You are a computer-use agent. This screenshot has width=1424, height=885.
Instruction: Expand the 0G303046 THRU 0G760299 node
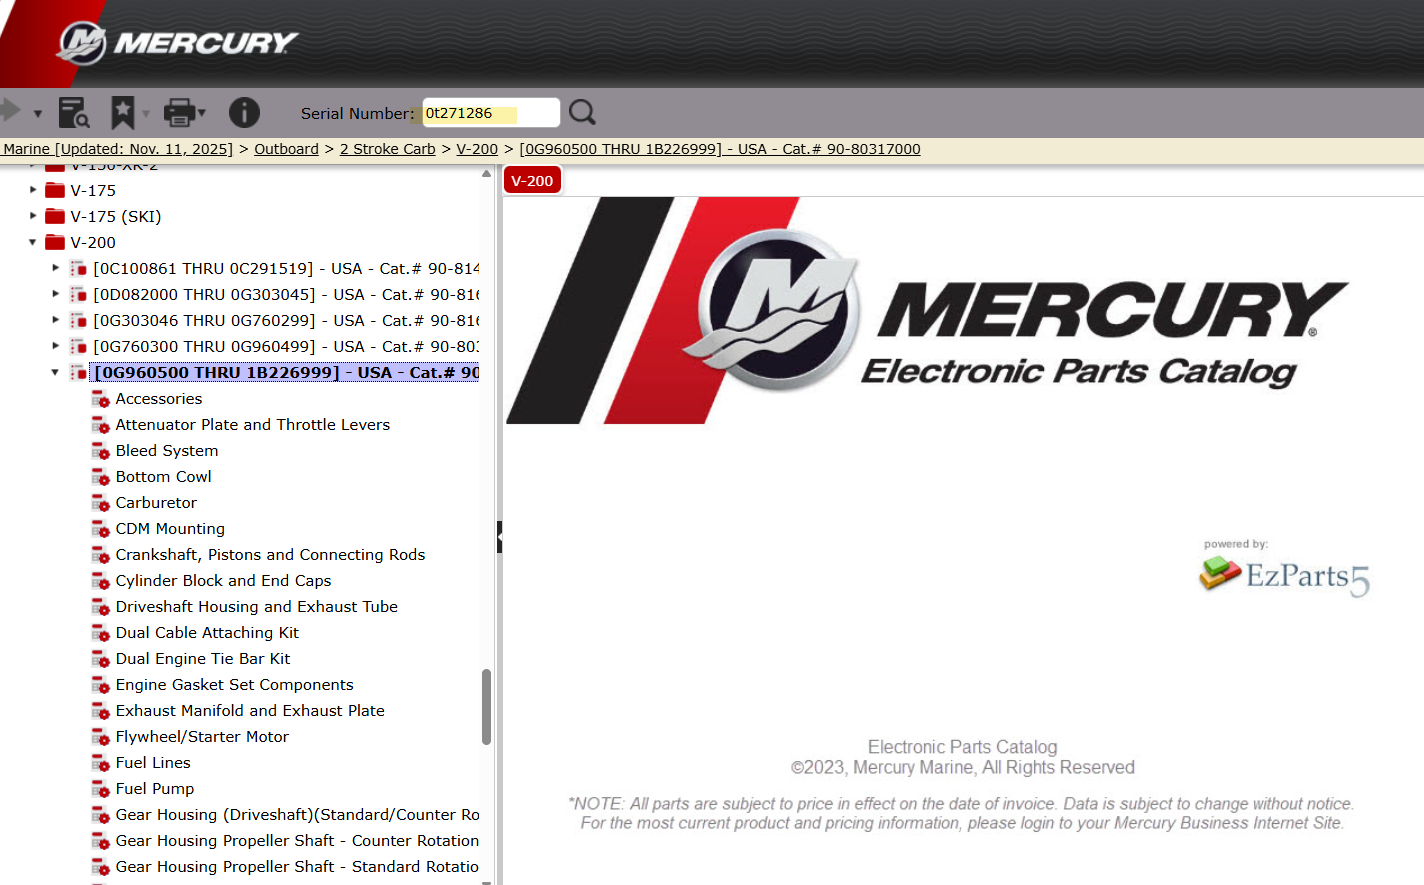coord(56,319)
